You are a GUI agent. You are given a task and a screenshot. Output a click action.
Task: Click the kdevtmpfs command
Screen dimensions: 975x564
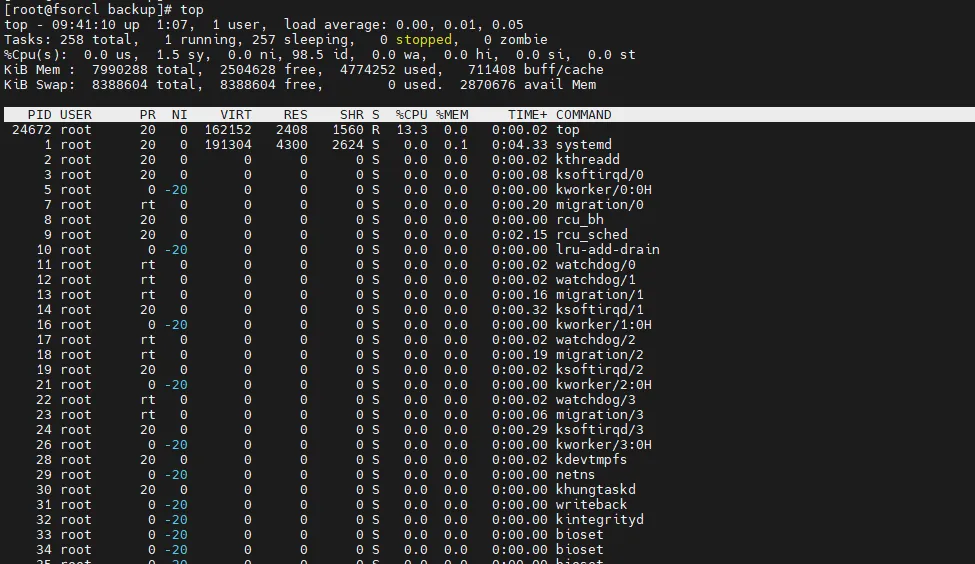click(x=591, y=460)
